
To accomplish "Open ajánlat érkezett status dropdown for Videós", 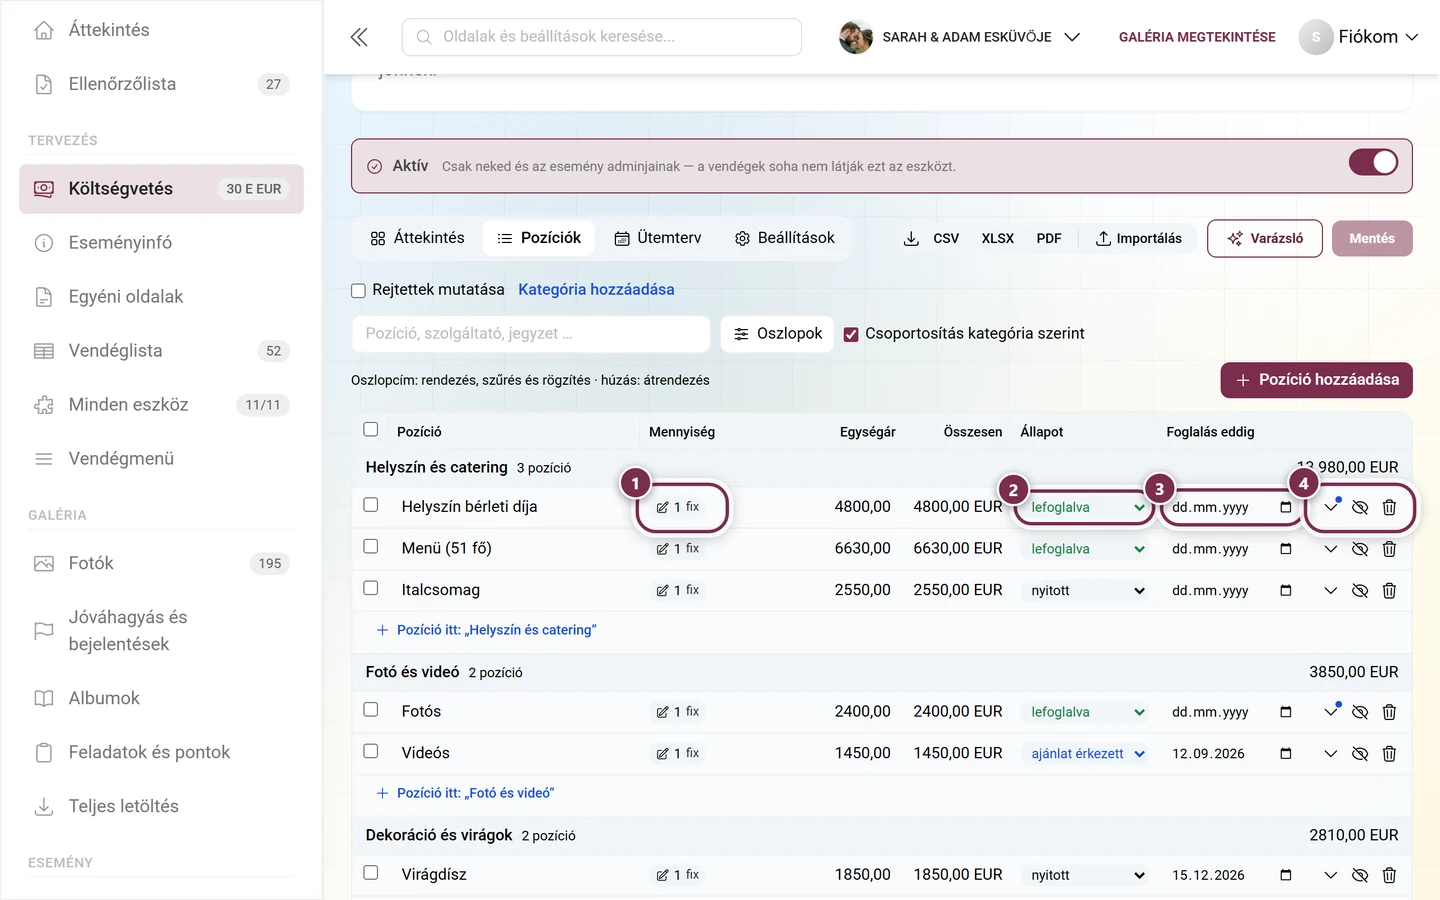I will tap(1086, 754).
